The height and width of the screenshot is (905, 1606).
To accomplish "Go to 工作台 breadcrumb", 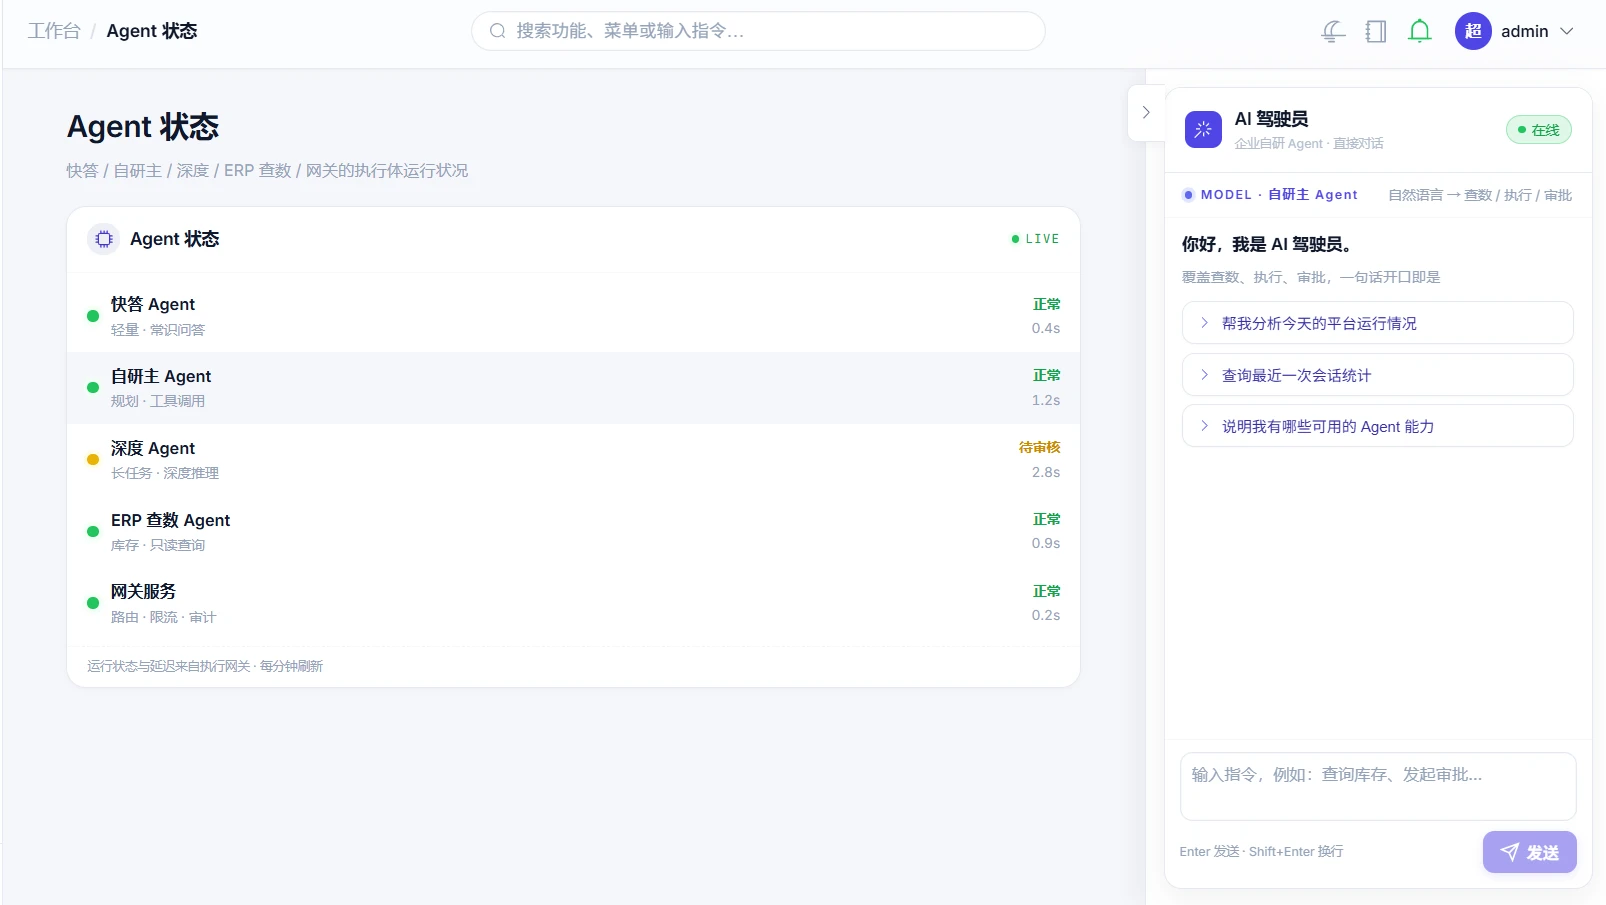I will click(54, 31).
